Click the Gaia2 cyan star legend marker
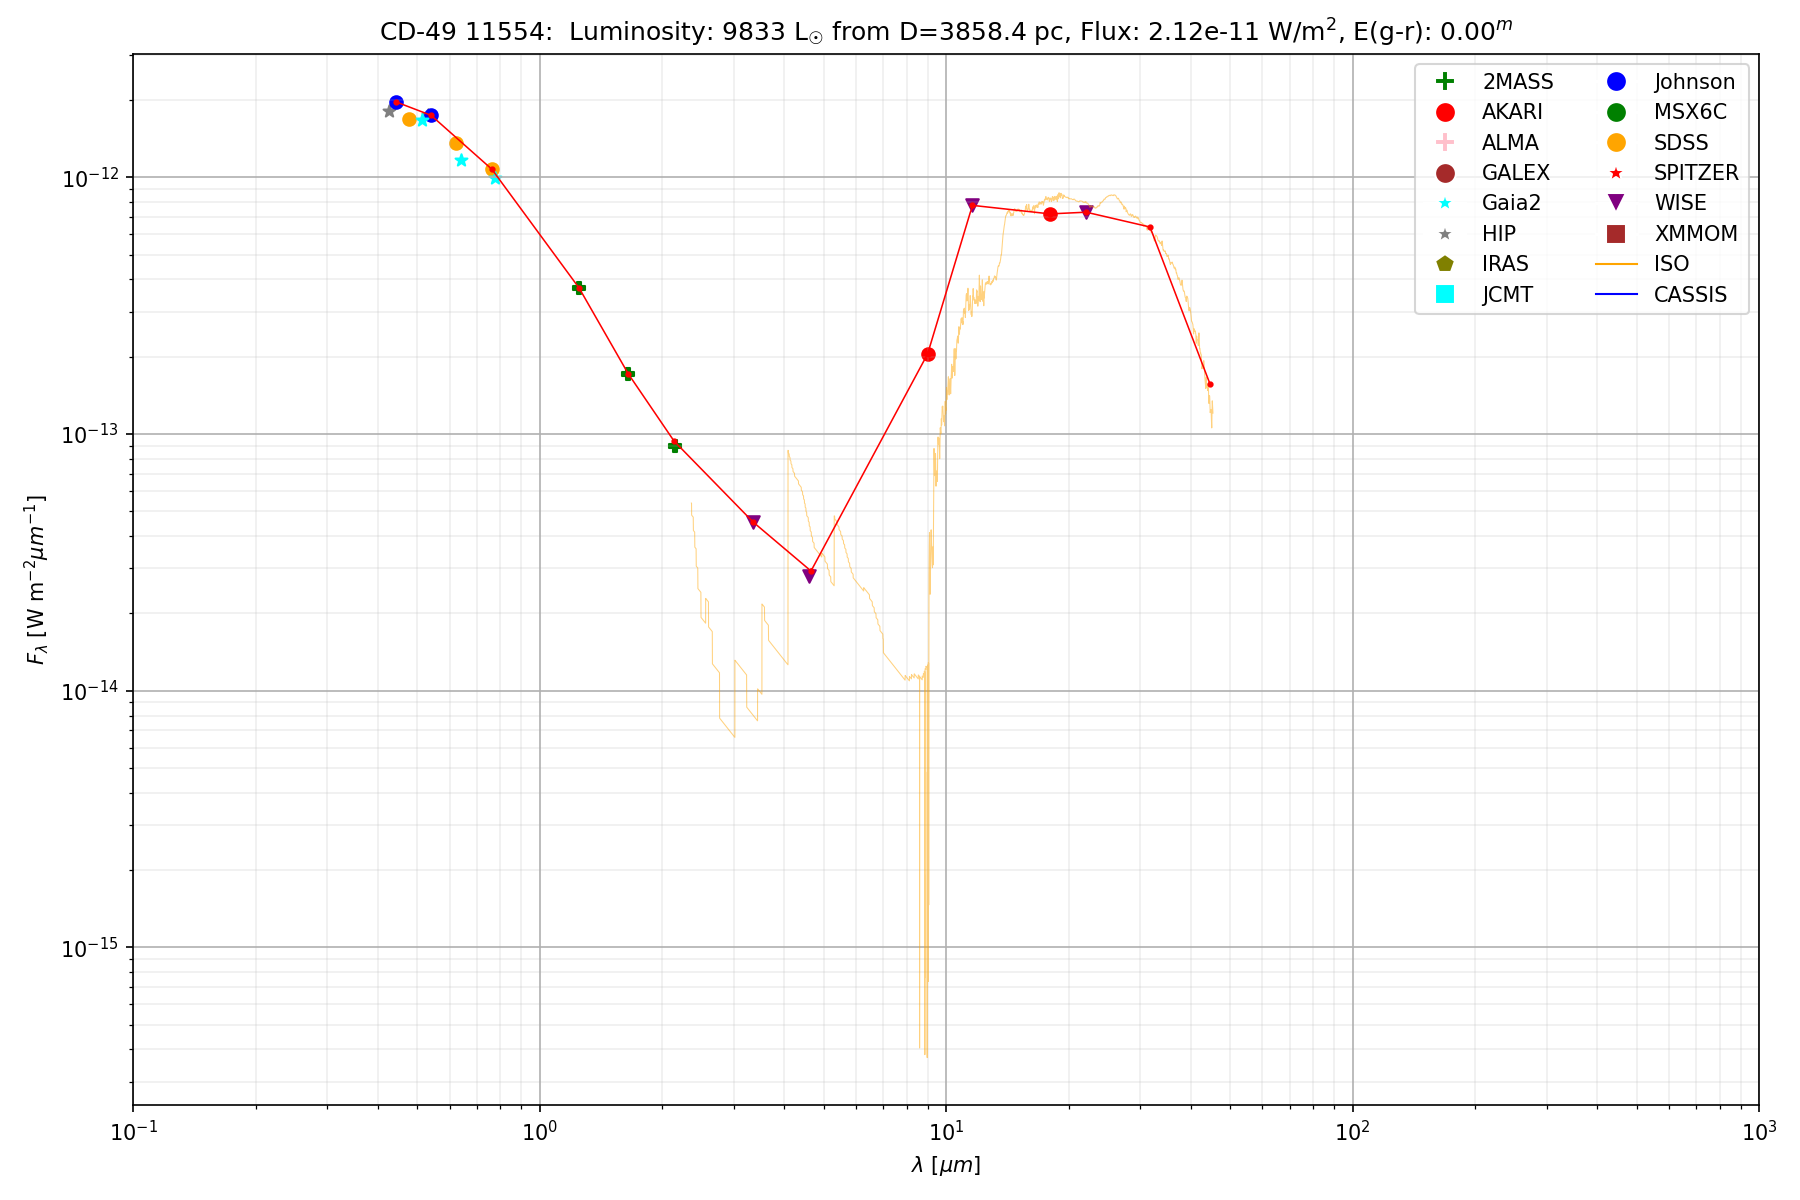This screenshot has height=1200, width=1800. tap(1444, 203)
